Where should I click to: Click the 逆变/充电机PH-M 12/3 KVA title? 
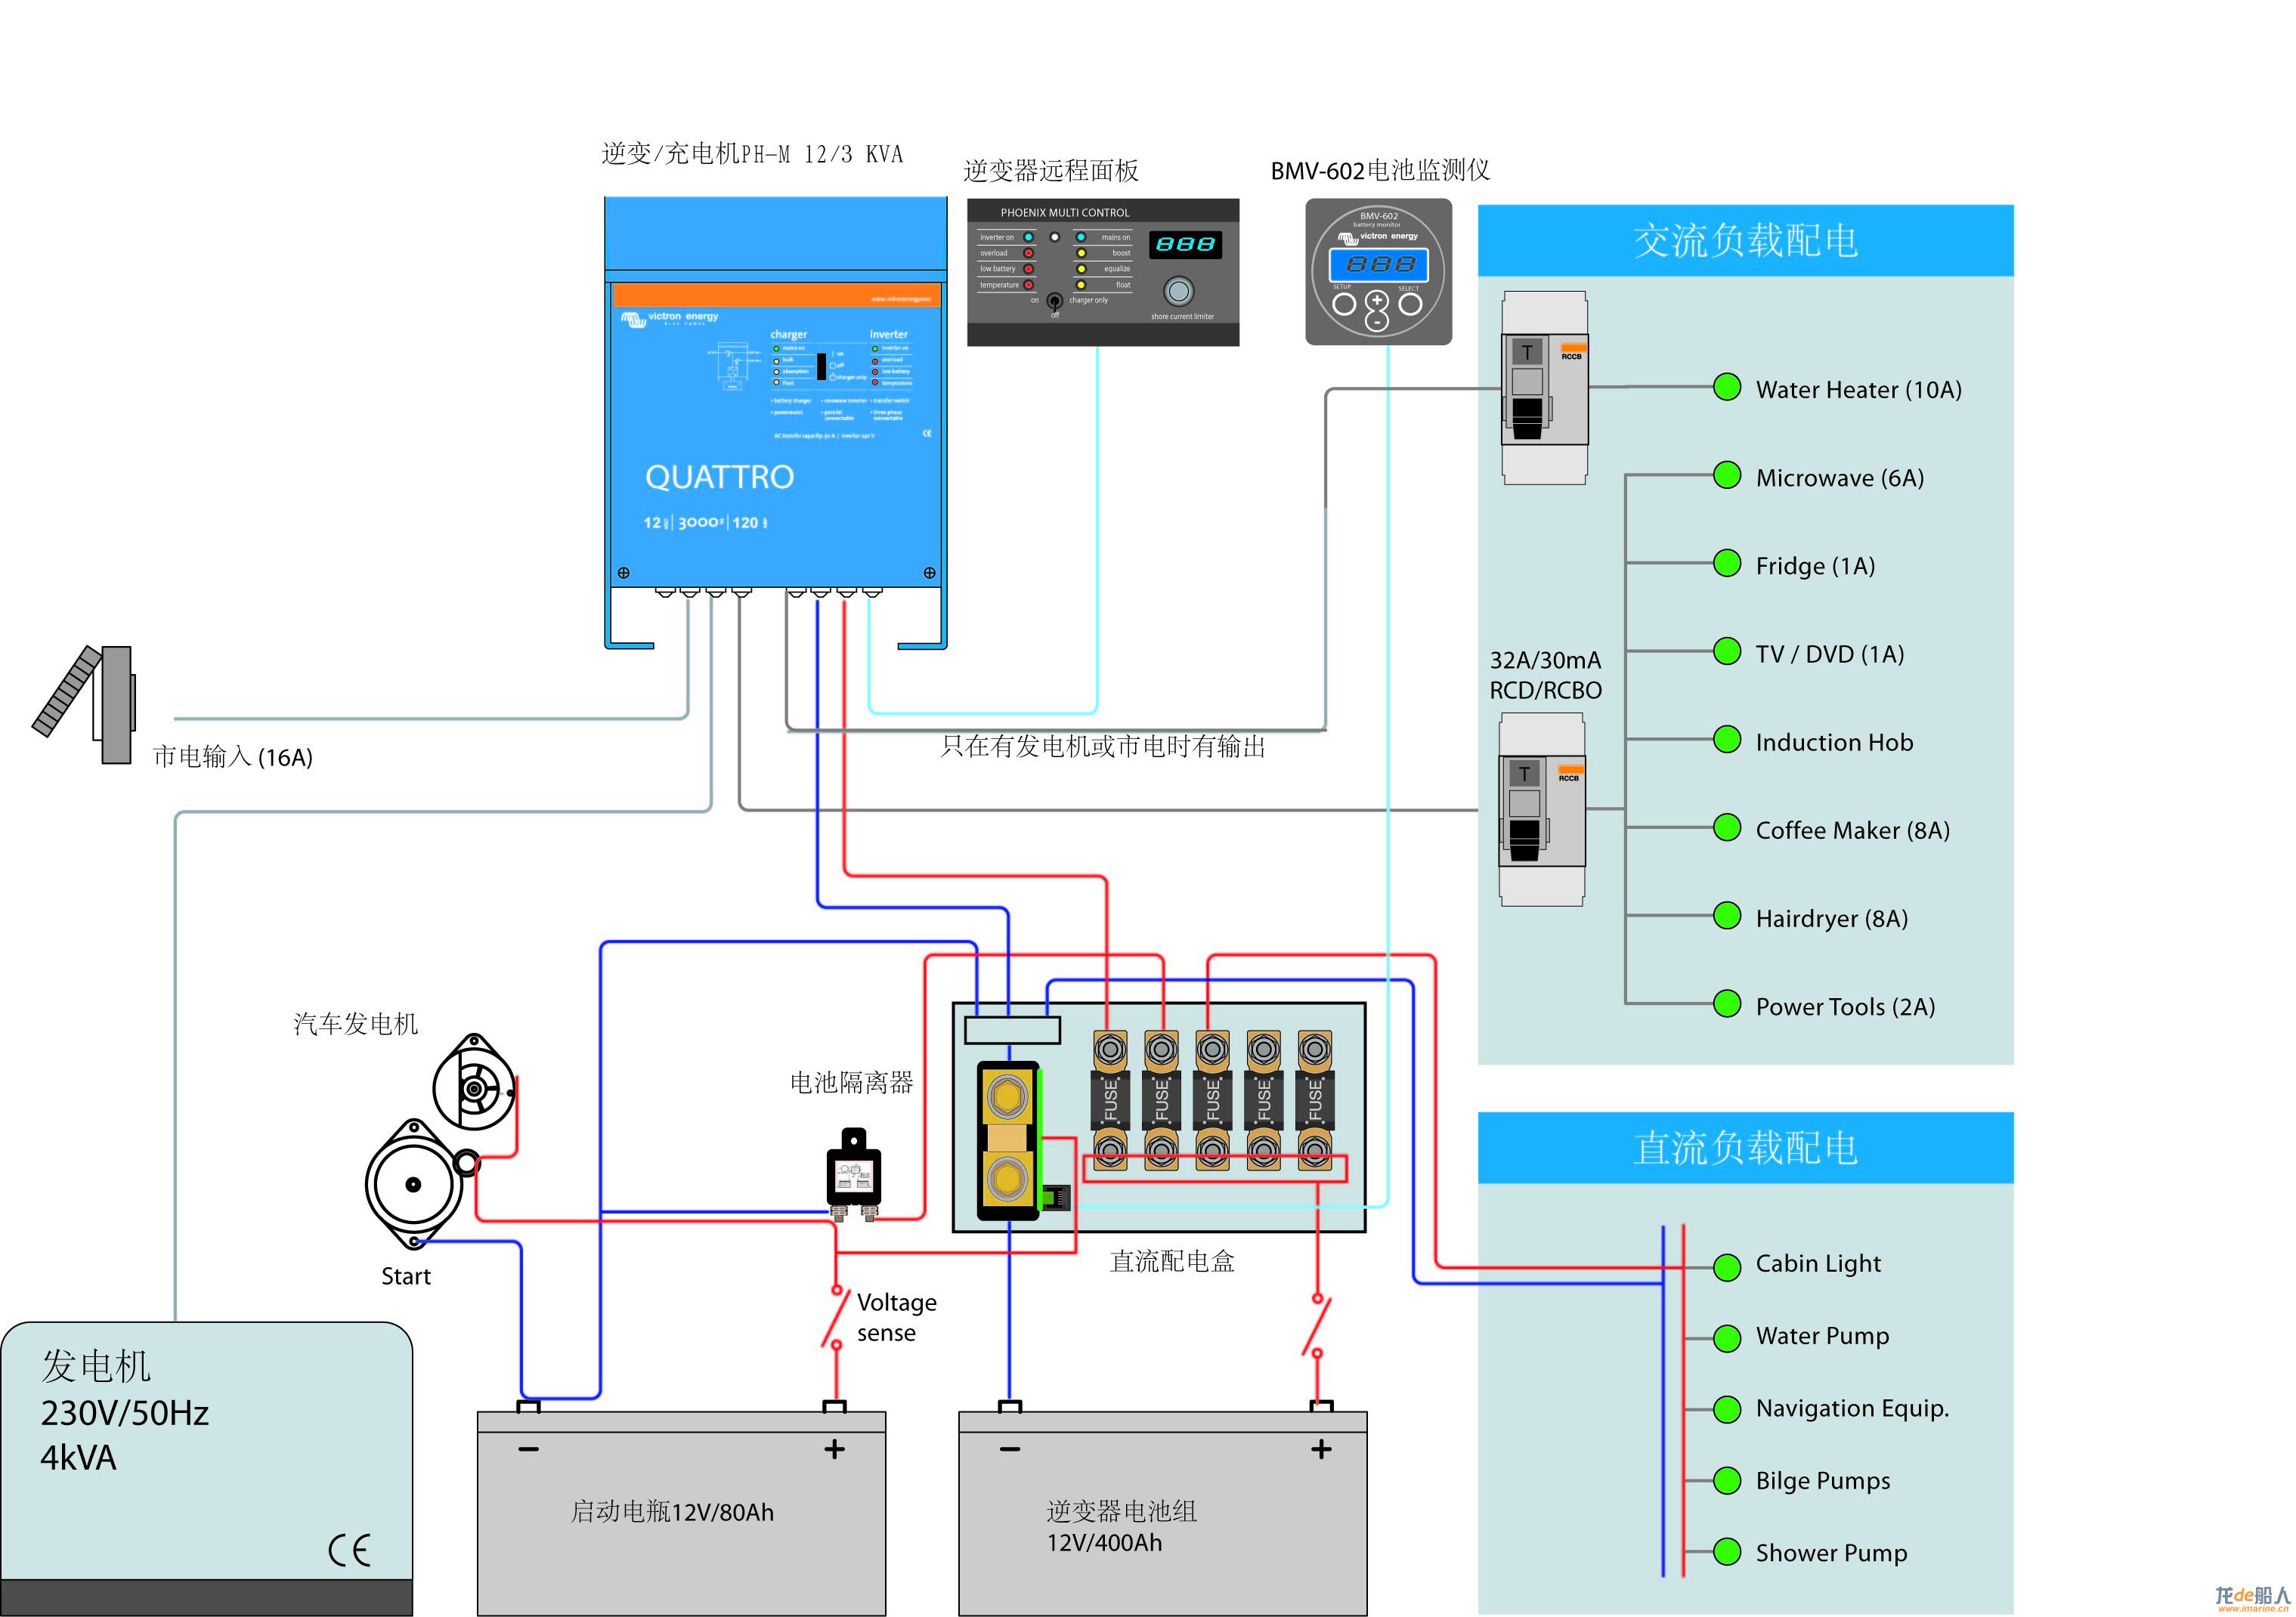752,154
